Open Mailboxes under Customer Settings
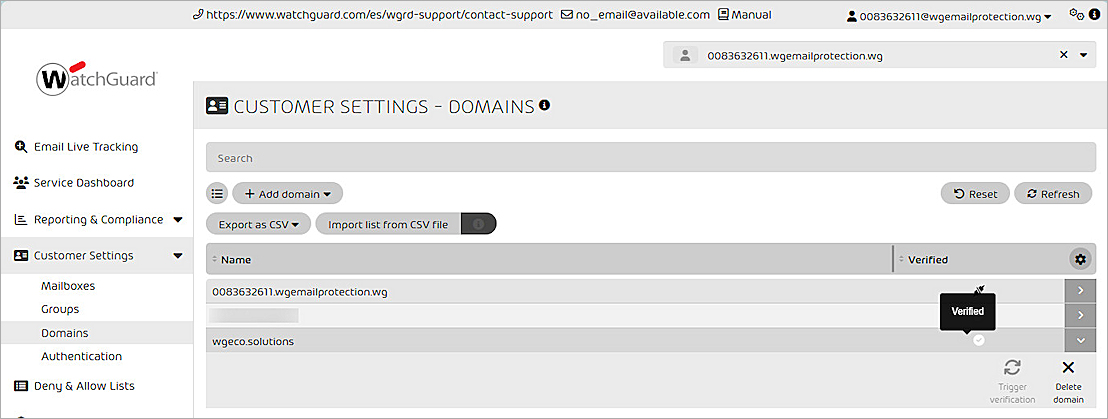This screenshot has height=419, width=1108. (68, 286)
